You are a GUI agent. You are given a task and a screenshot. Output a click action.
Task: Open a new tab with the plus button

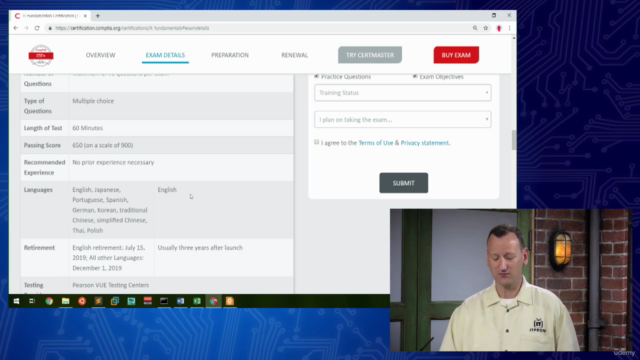(x=98, y=16)
